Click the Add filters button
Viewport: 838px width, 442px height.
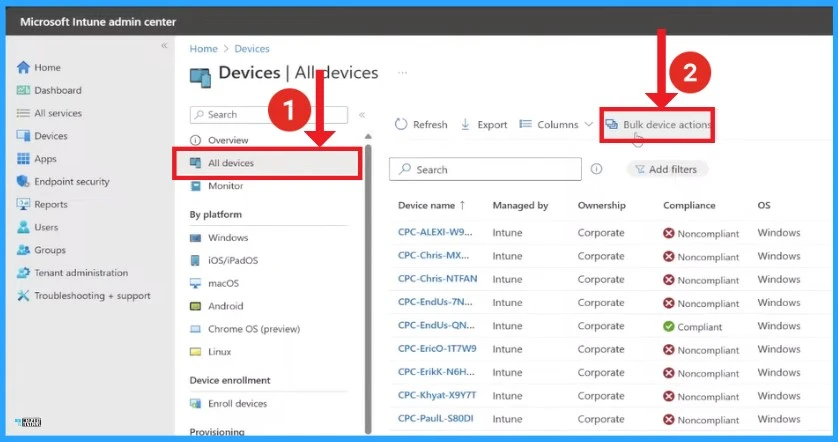pos(667,169)
